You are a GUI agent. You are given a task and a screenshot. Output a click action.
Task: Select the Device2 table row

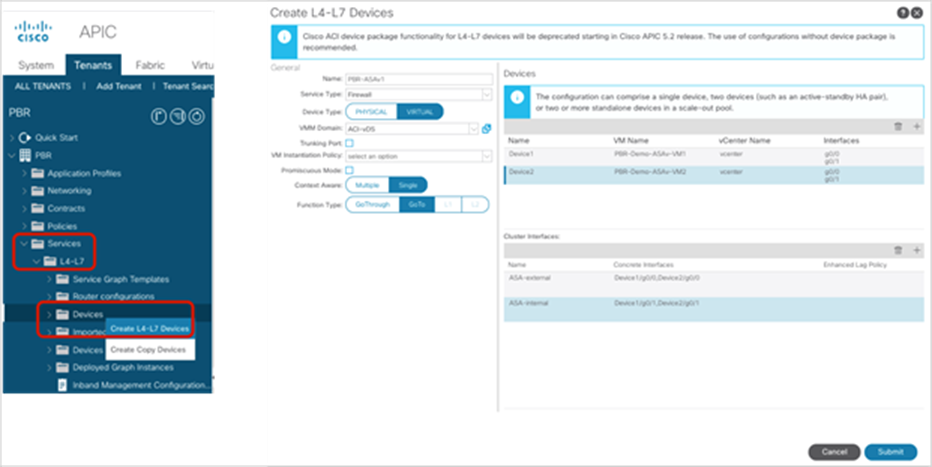pos(714,175)
